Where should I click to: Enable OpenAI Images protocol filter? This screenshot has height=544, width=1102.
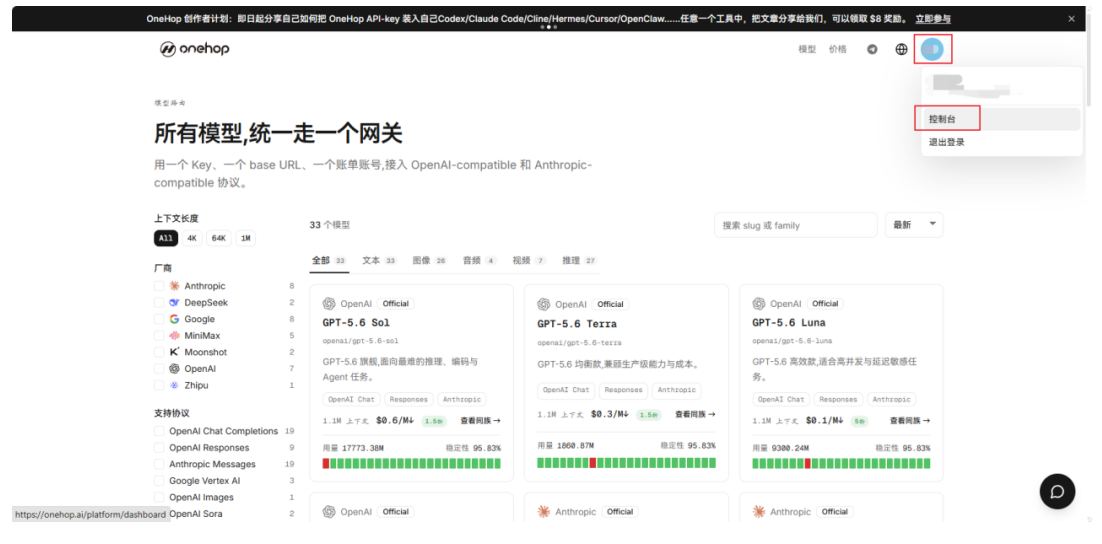[159, 497]
